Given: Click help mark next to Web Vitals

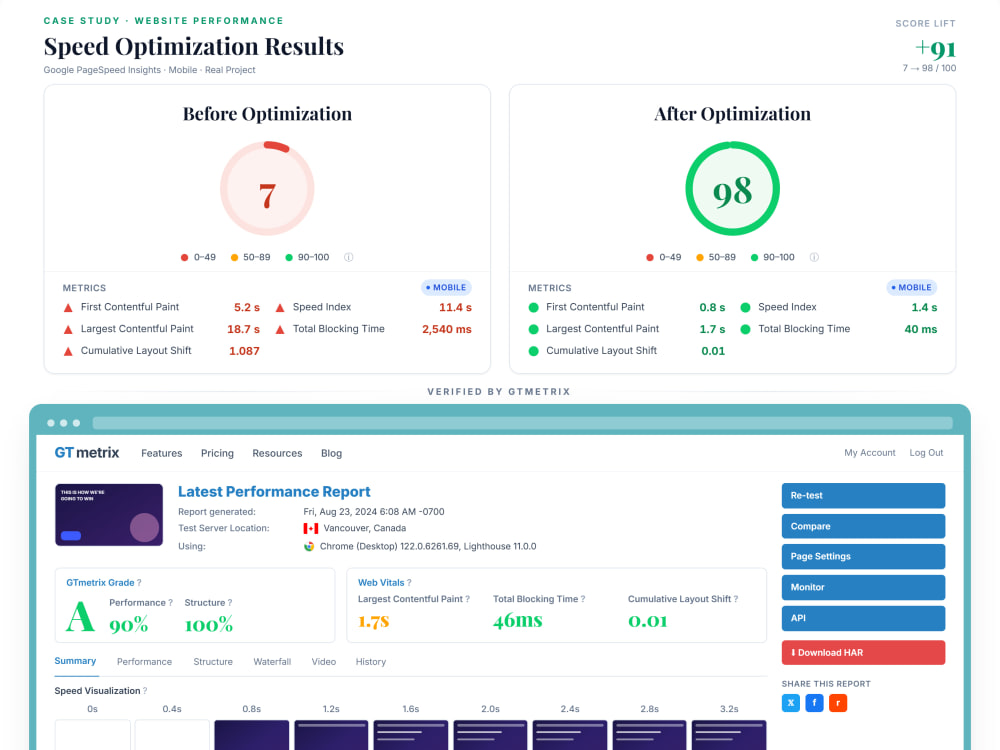Looking at the screenshot, I should 409,583.
